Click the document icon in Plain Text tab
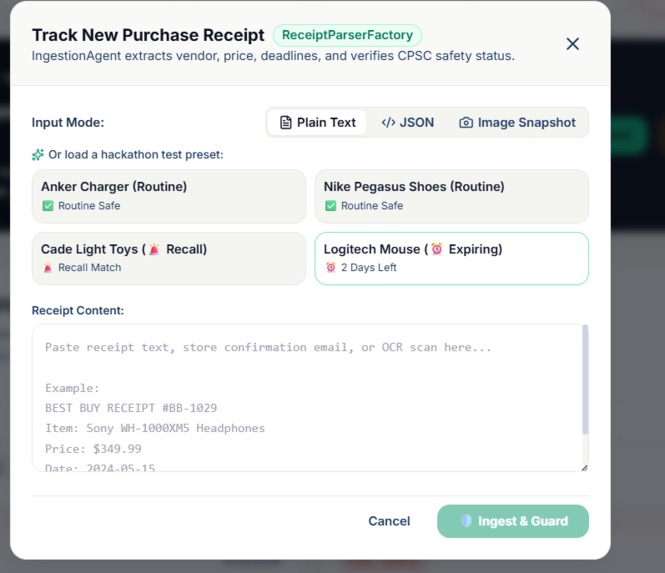Screen dimensions: 665x573 286,123
